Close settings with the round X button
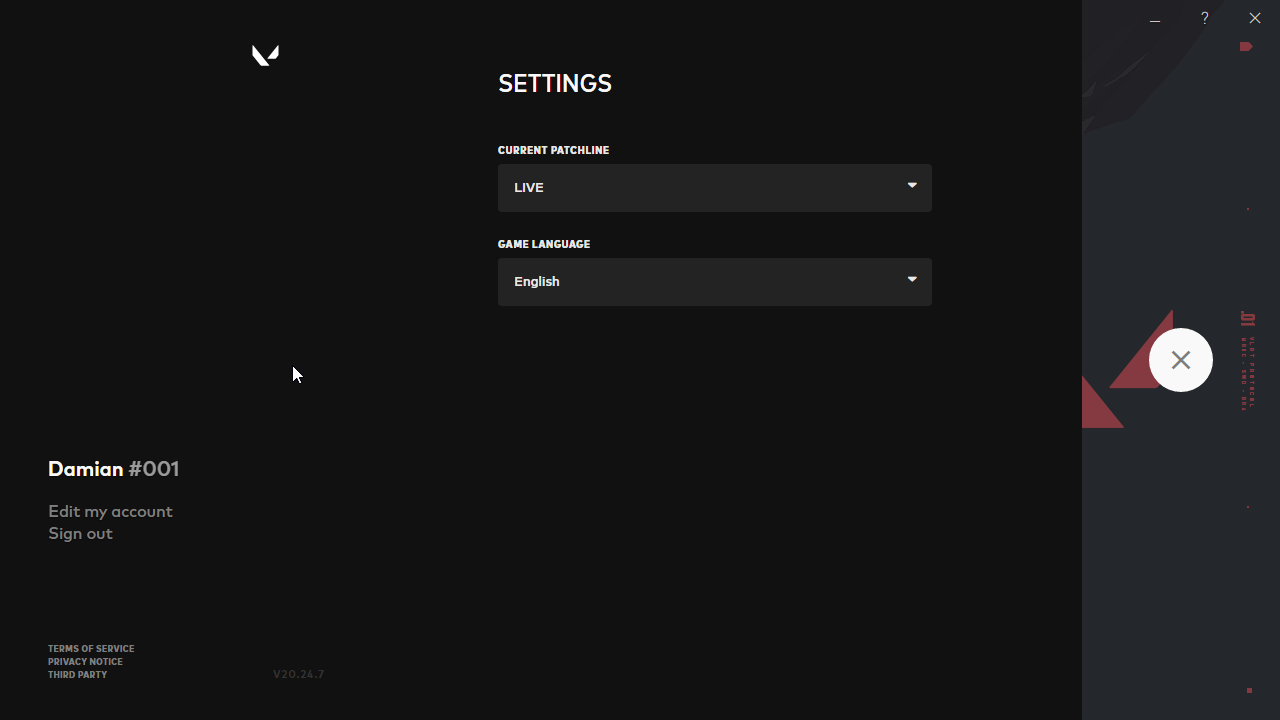Viewport: 1280px width, 720px height. [x=1180, y=360]
